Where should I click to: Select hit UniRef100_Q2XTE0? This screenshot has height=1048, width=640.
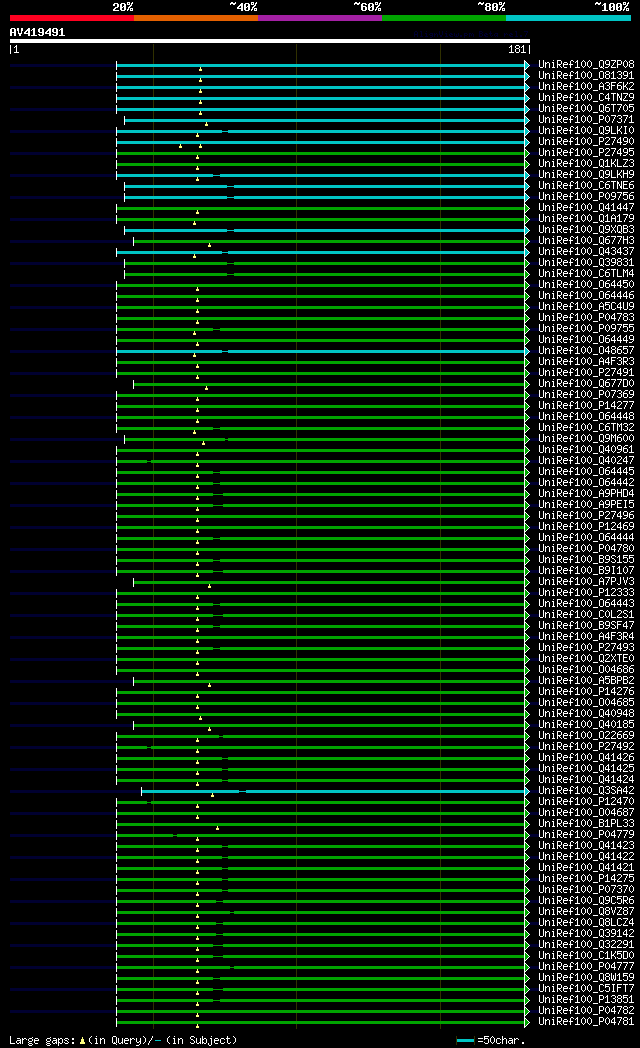(587, 658)
